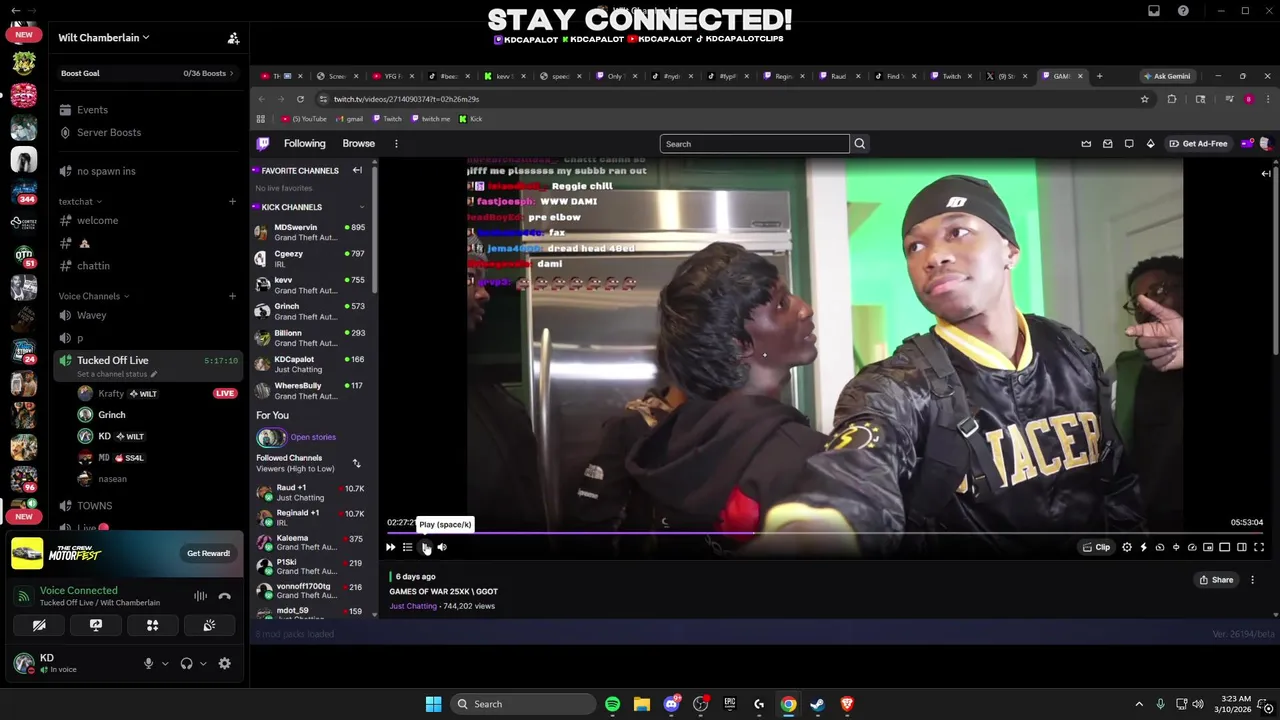1280x720 pixels.
Task: Disconnect from Discord voice call
Action: [x=224, y=596]
